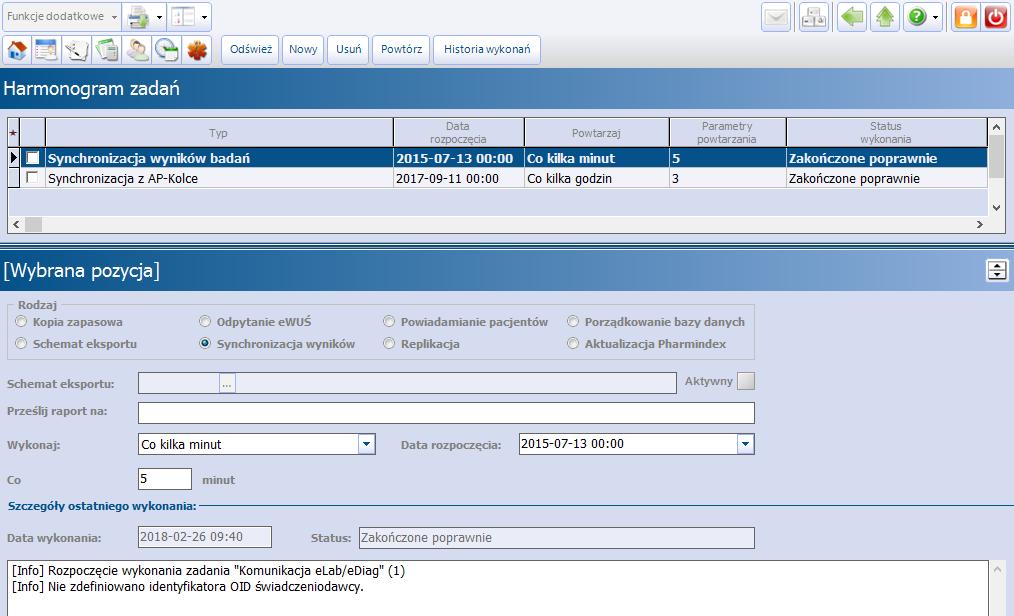
Task: Click the Nowy button
Action: pos(303,49)
